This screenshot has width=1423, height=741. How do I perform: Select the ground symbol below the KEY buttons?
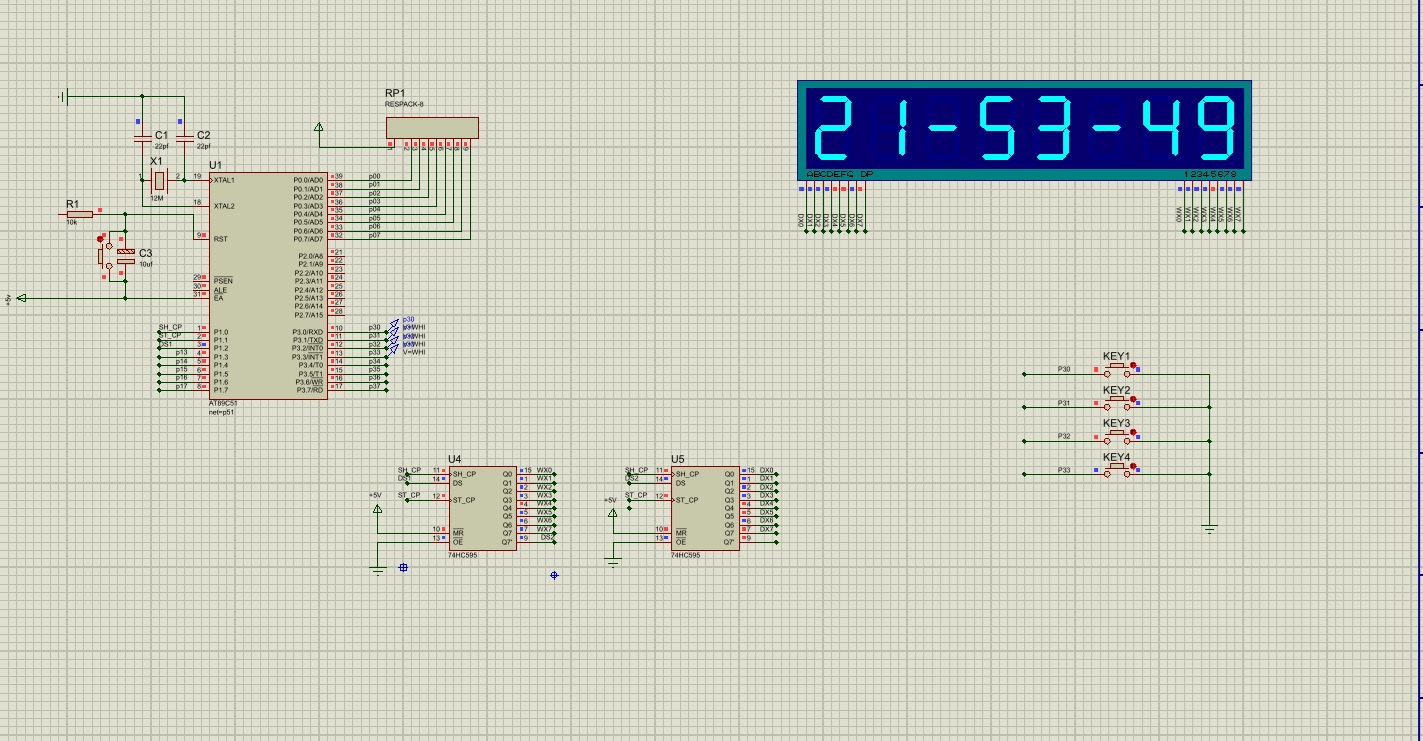click(1210, 528)
